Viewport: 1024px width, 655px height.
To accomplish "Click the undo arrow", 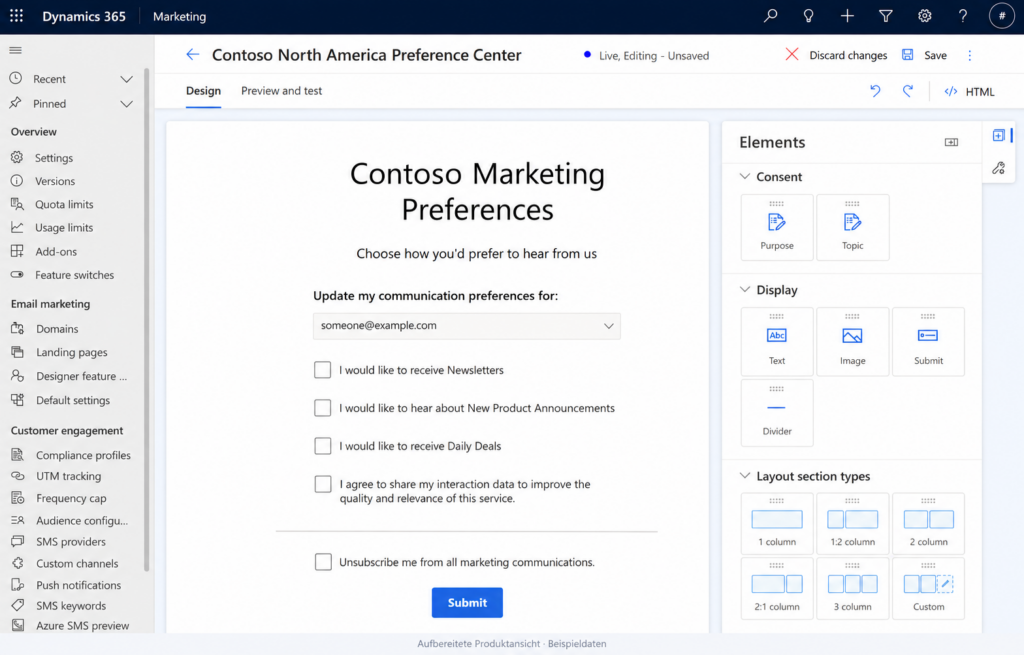I will 875,91.
